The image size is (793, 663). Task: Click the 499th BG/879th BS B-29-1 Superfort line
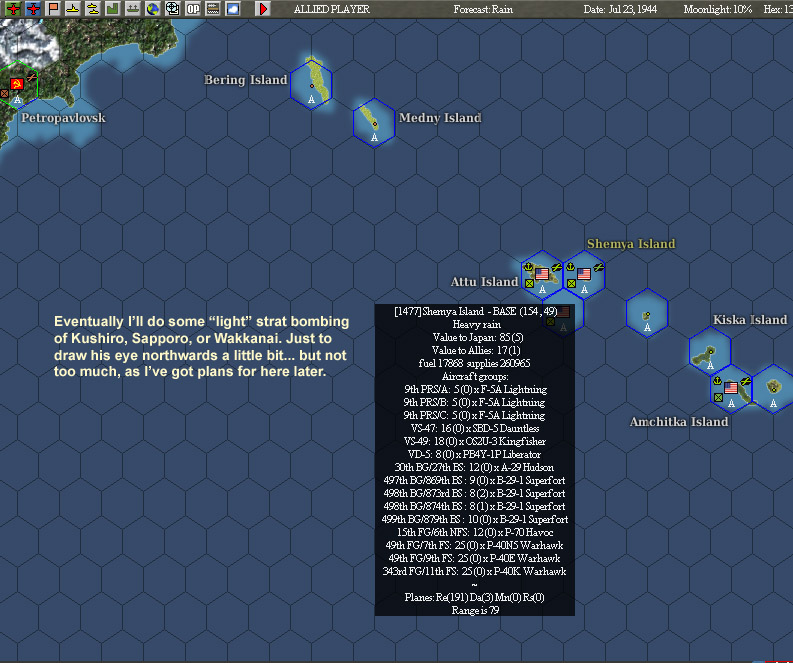point(475,519)
